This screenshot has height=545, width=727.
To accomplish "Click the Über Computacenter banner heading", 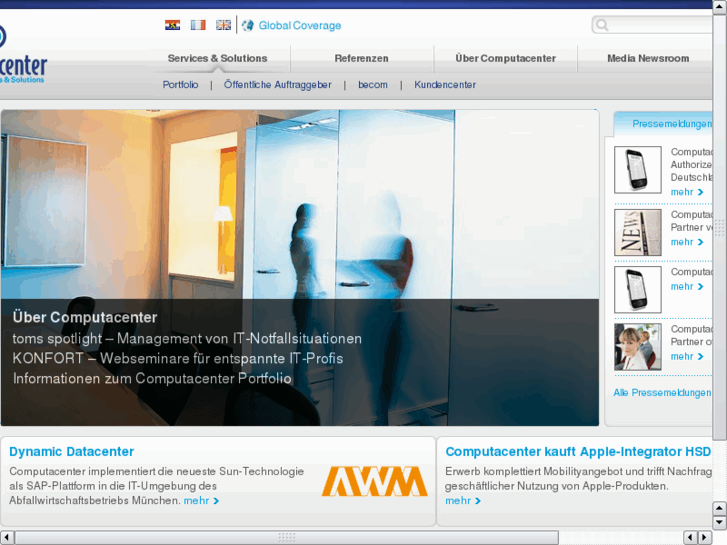I will (x=85, y=318).
